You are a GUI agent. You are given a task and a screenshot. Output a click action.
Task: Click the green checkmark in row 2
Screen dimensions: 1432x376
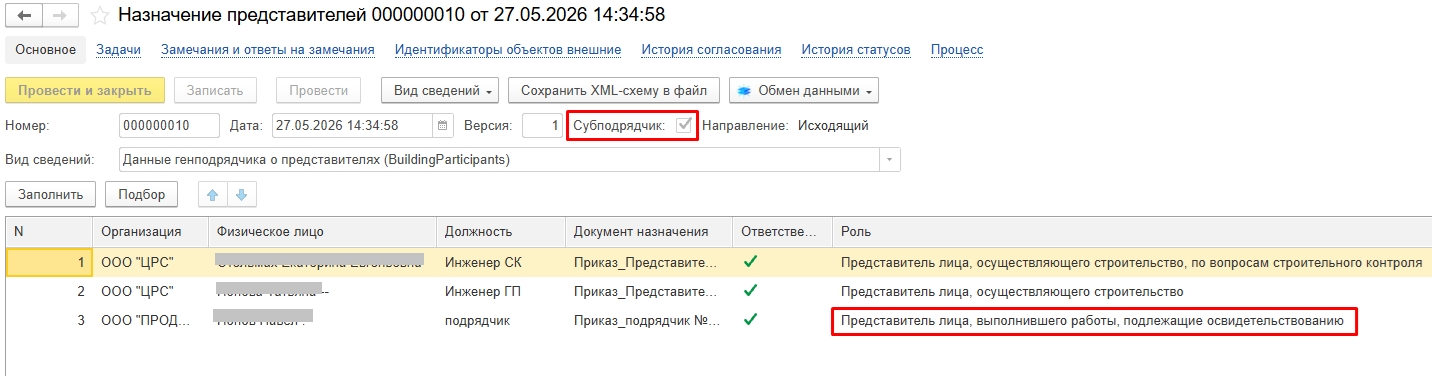click(x=751, y=291)
